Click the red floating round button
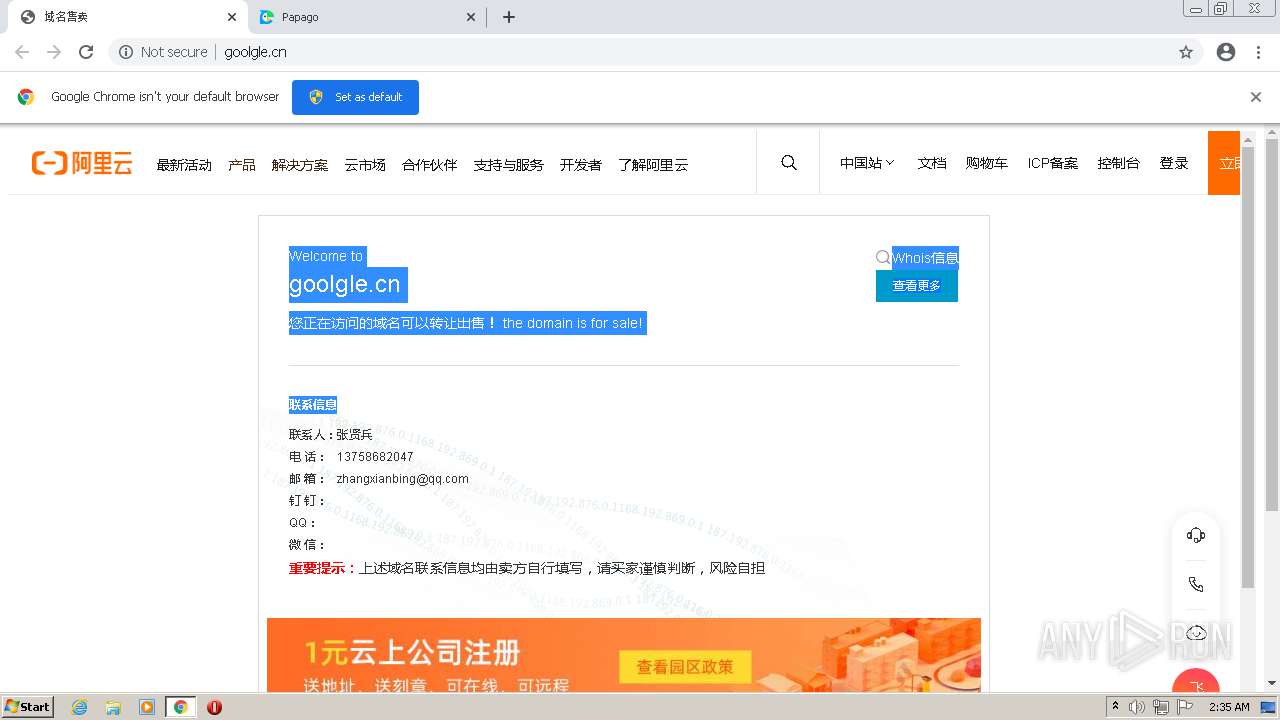Viewport: 1280px width, 720px height. (x=1196, y=684)
